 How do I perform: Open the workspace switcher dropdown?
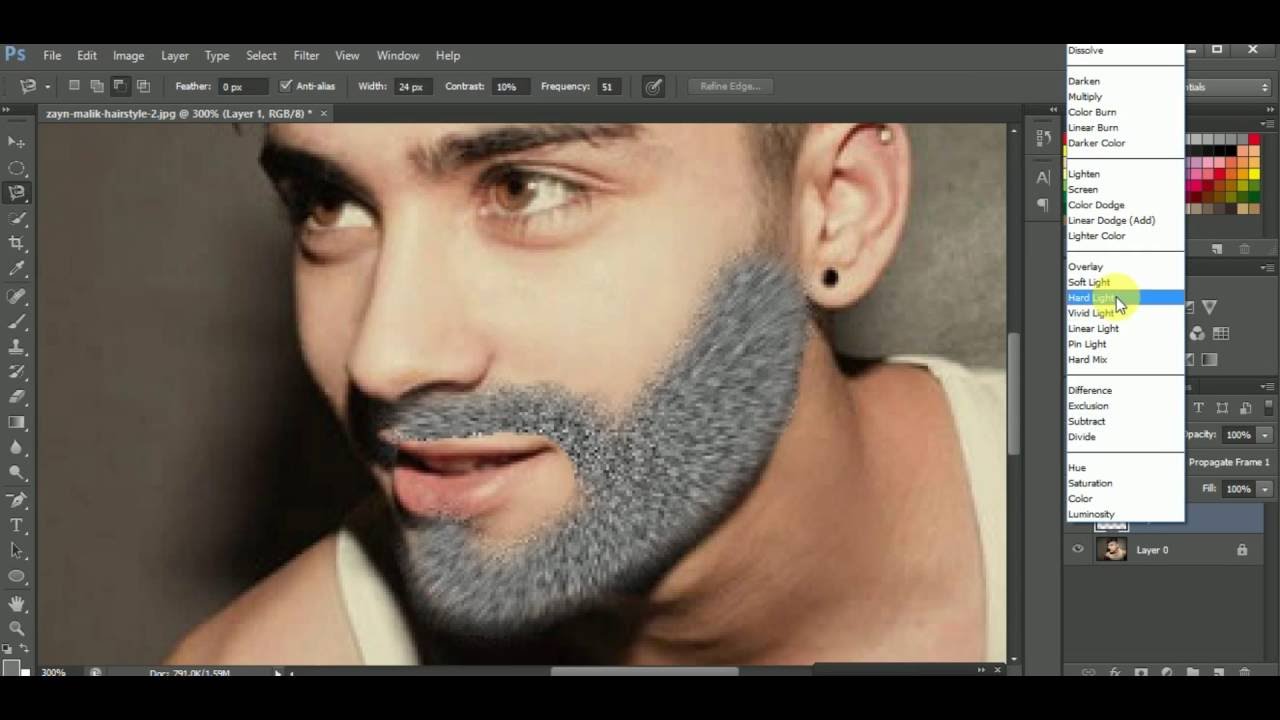pos(1228,87)
